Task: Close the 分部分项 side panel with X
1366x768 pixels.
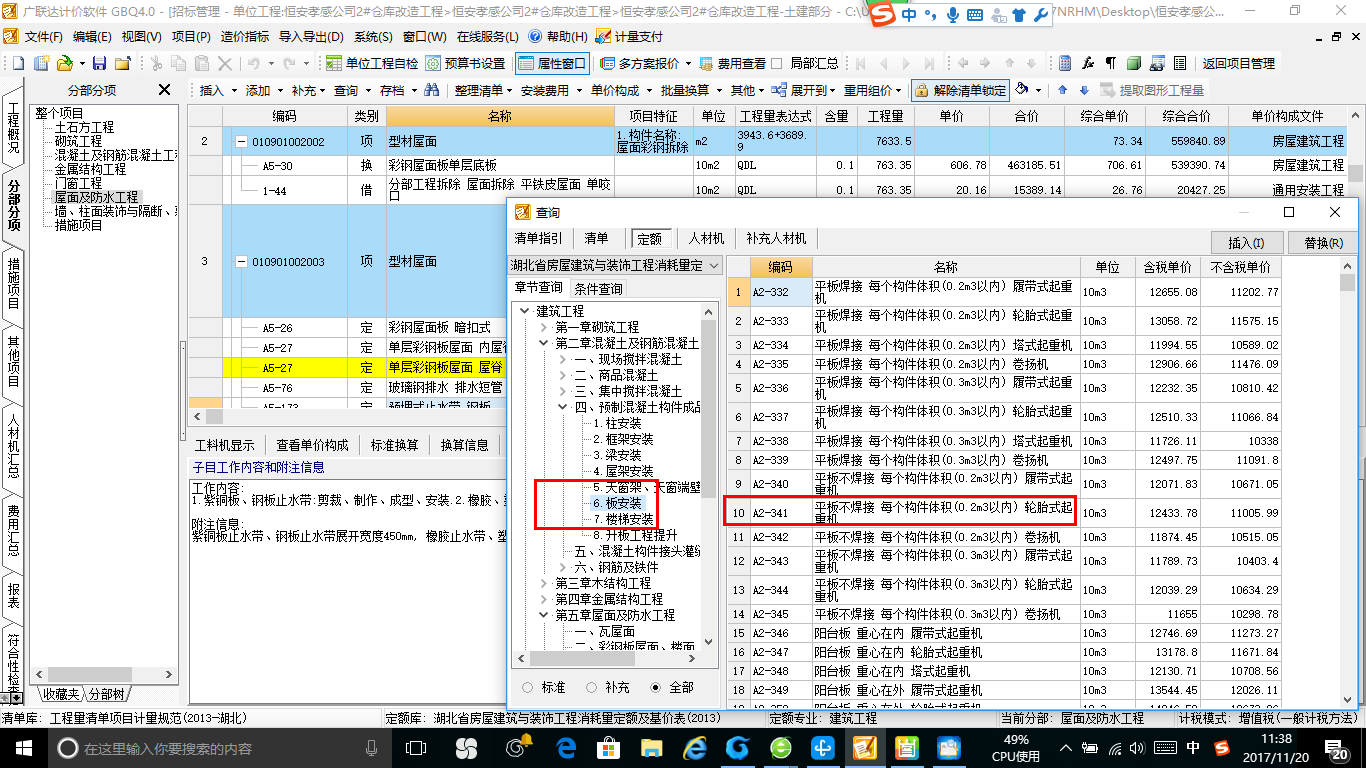Action: click(x=165, y=90)
